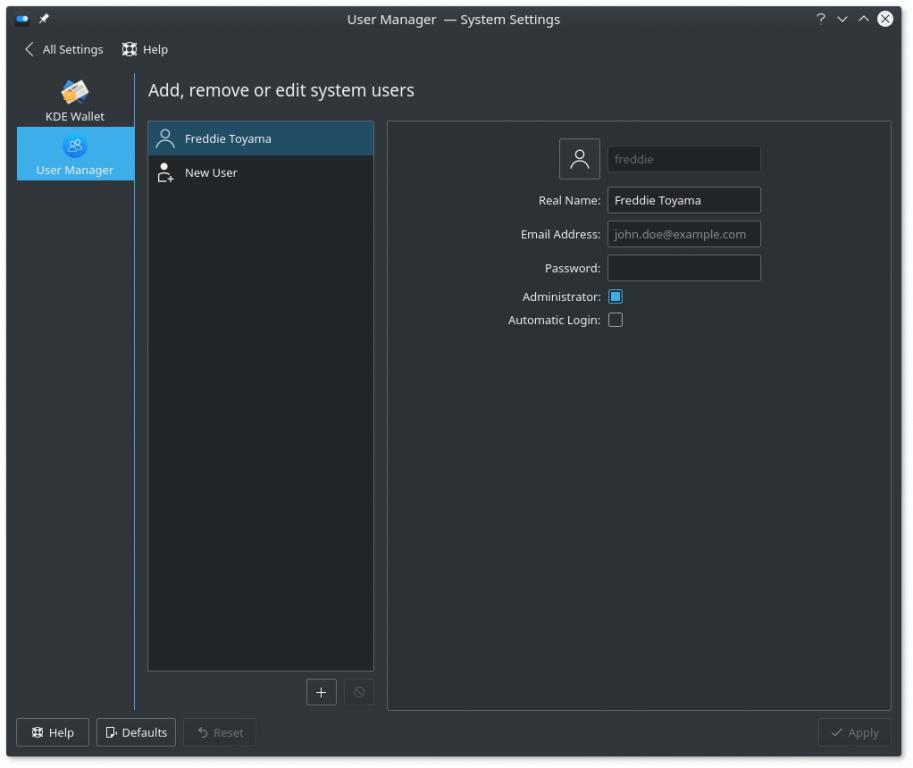Focus the Email Address field
The width and height of the screenshot is (913, 768).
pos(684,234)
